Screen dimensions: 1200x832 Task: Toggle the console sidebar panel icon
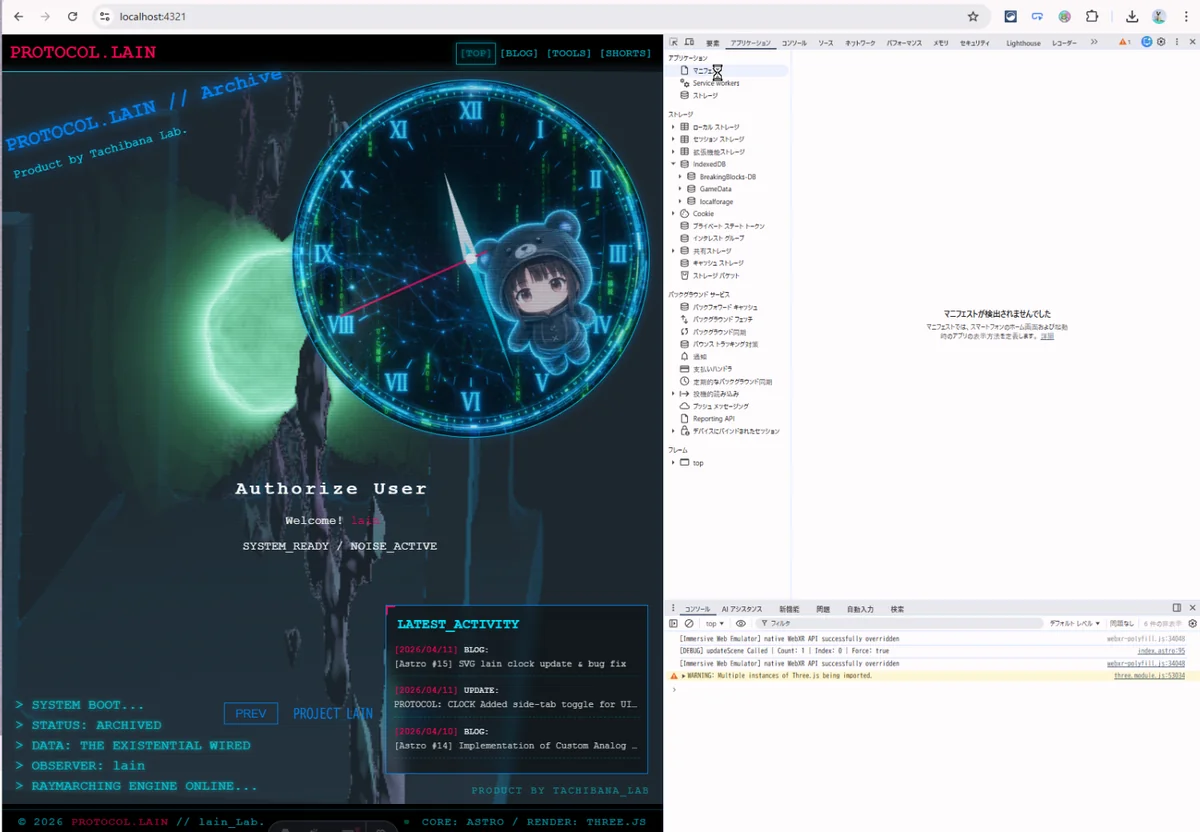pyautogui.click(x=674, y=623)
